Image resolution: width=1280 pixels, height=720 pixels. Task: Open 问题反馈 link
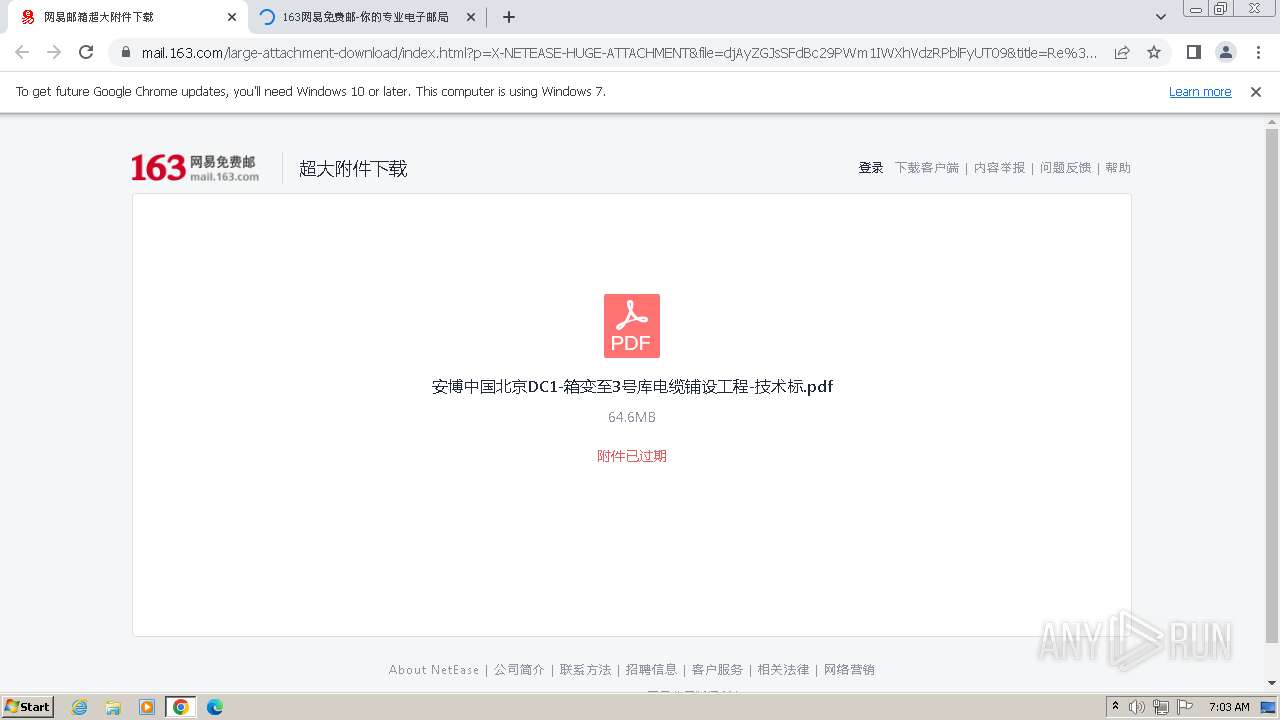1065,168
